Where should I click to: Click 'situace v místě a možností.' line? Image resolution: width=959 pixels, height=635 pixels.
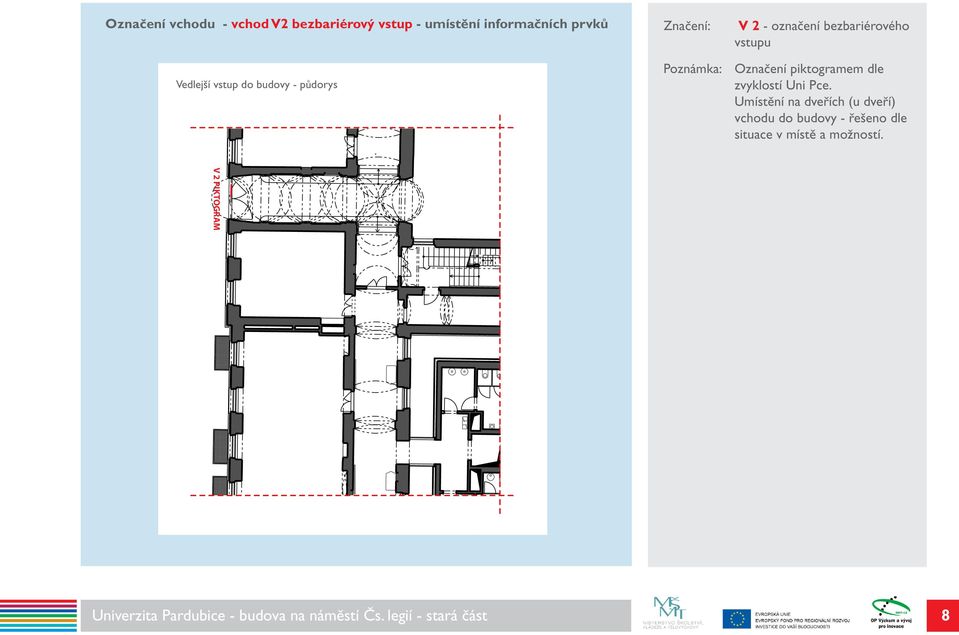pos(809,135)
